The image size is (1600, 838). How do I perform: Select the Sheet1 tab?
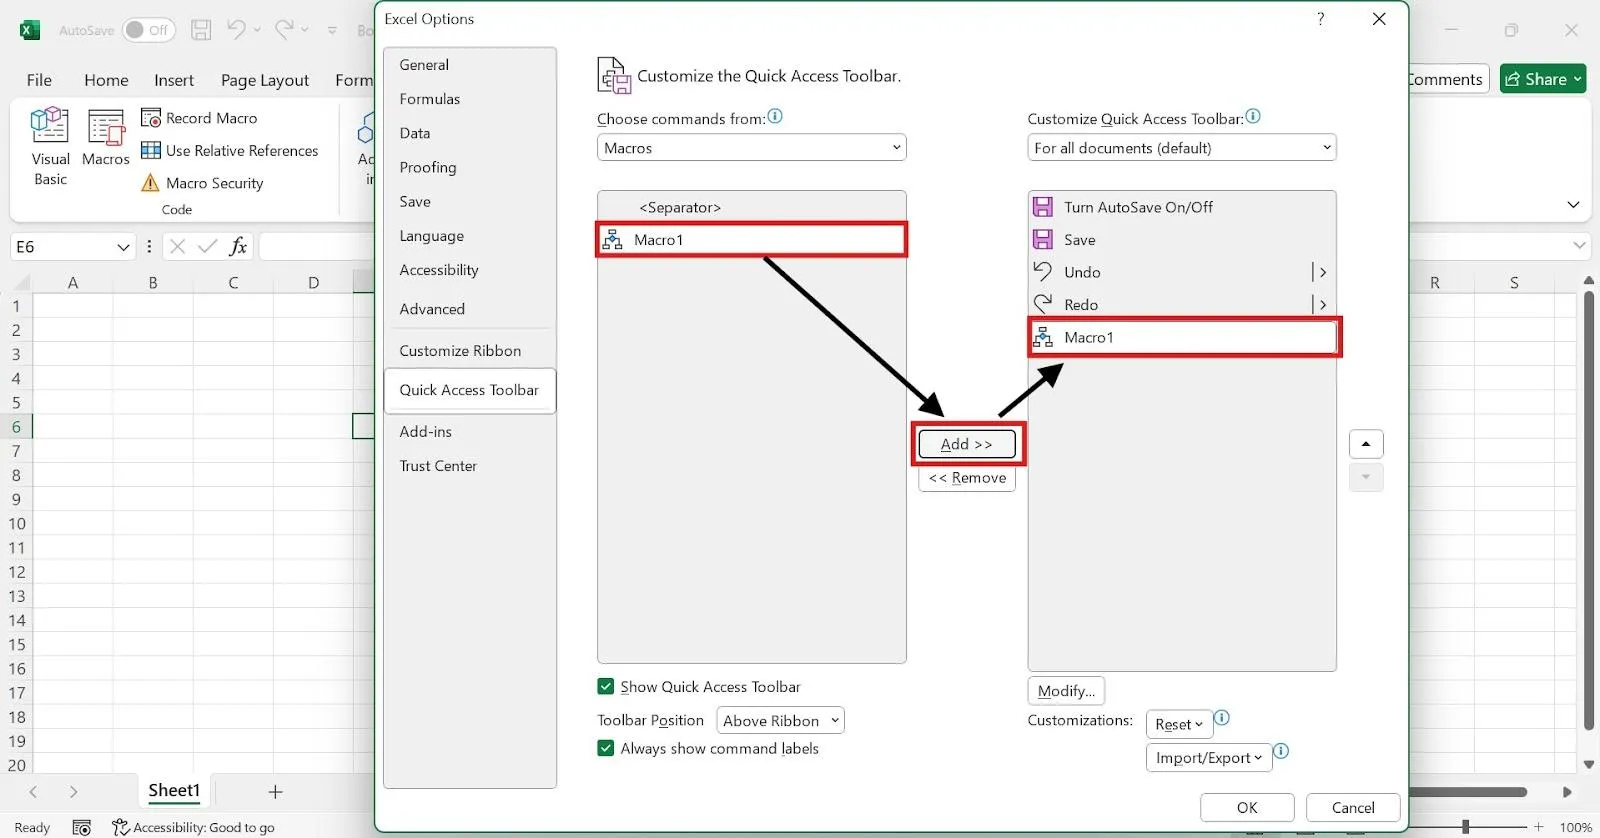point(174,791)
